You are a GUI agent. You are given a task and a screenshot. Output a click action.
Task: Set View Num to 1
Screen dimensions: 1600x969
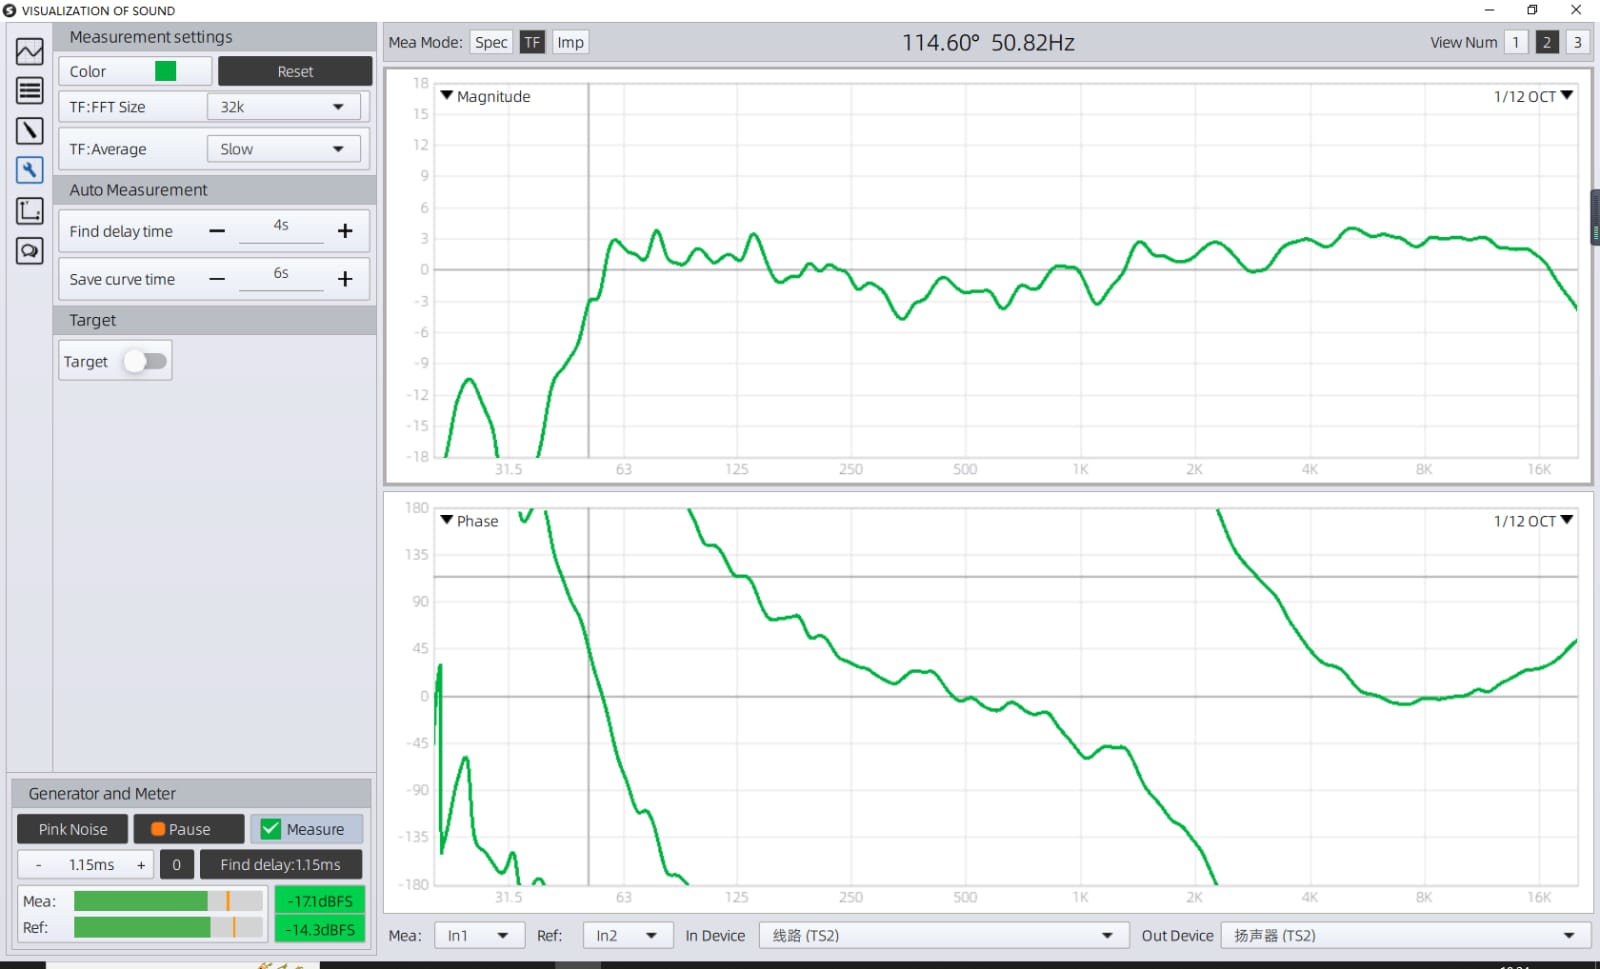(x=1516, y=42)
